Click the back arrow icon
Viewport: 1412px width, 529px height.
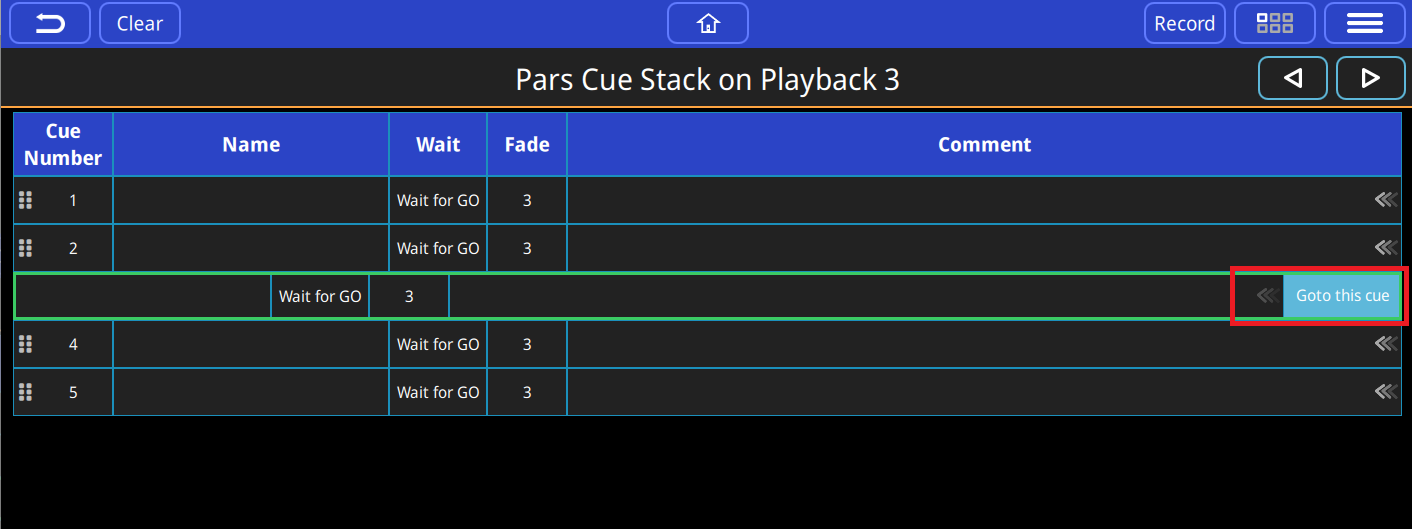point(50,23)
